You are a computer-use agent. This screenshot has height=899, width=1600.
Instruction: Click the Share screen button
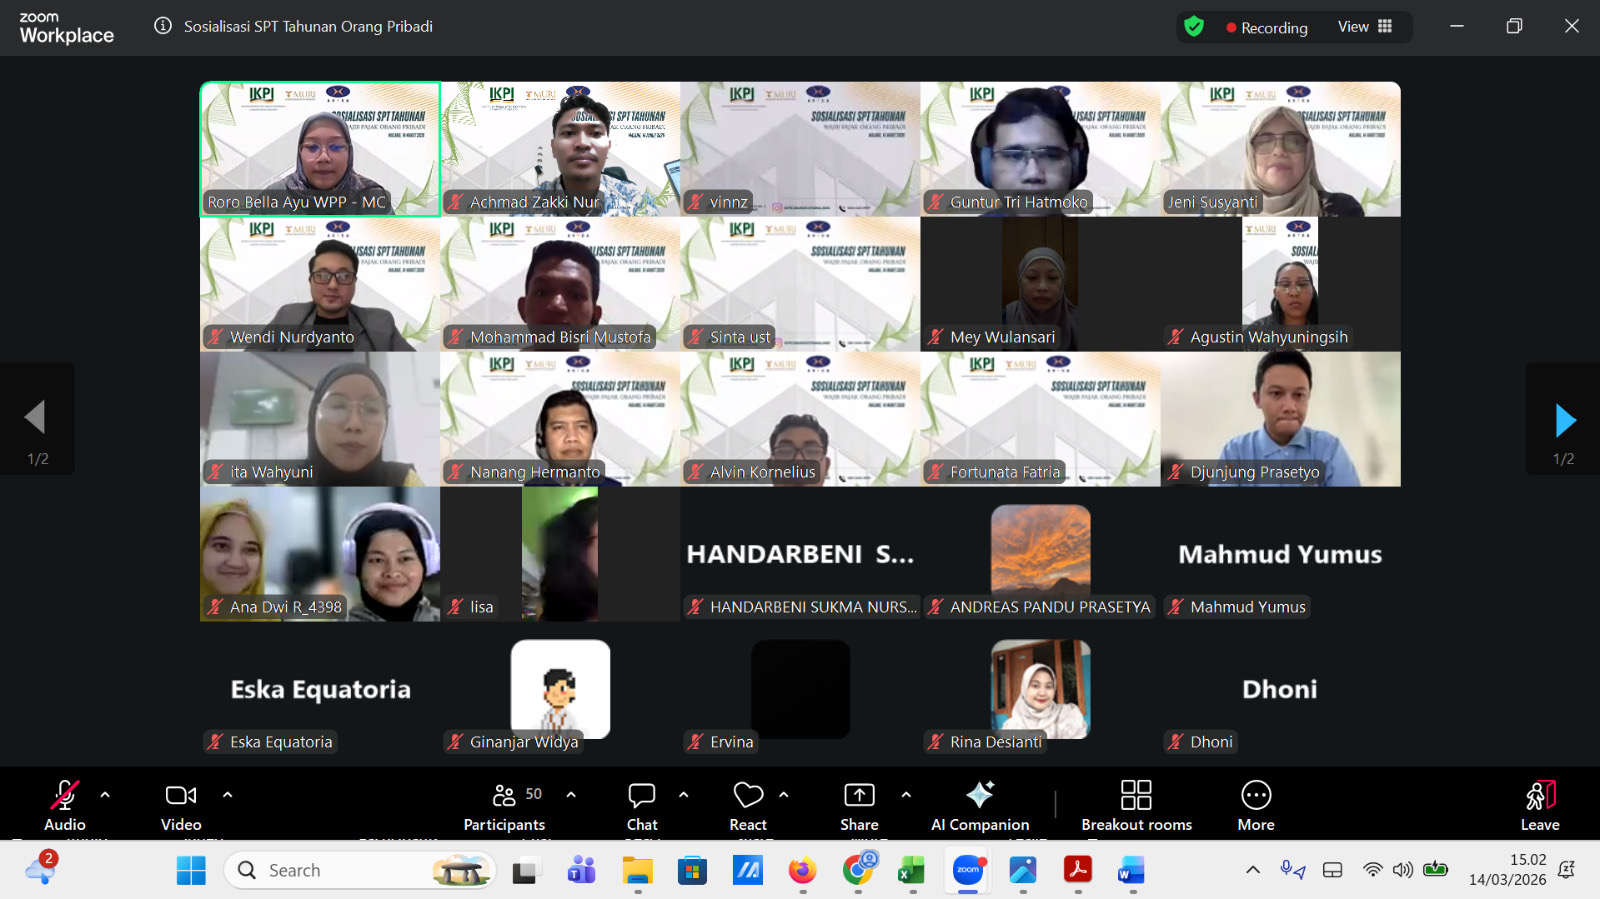coord(859,805)
